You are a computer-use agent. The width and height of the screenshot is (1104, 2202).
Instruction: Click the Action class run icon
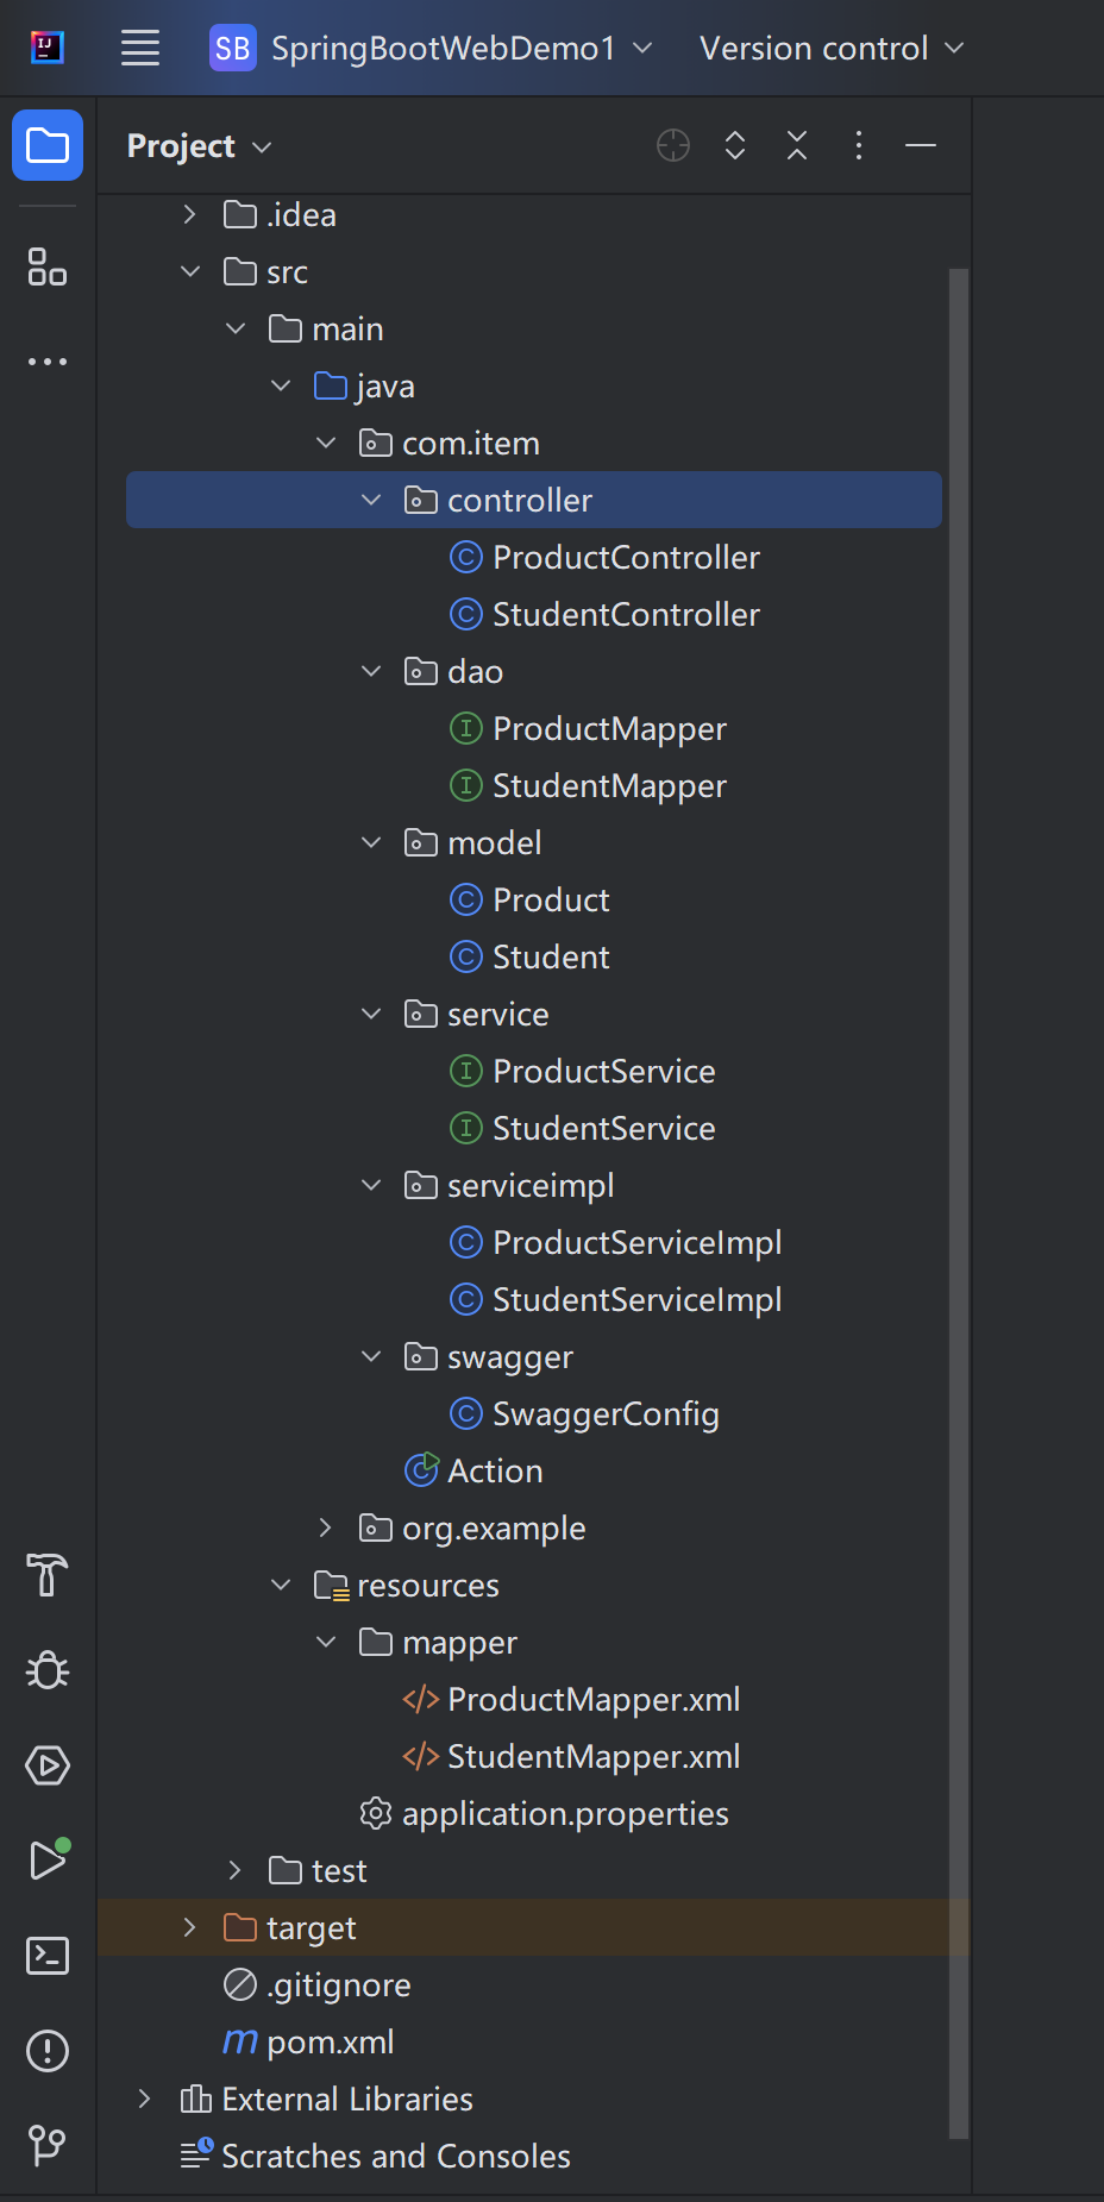click(421, 1470)
